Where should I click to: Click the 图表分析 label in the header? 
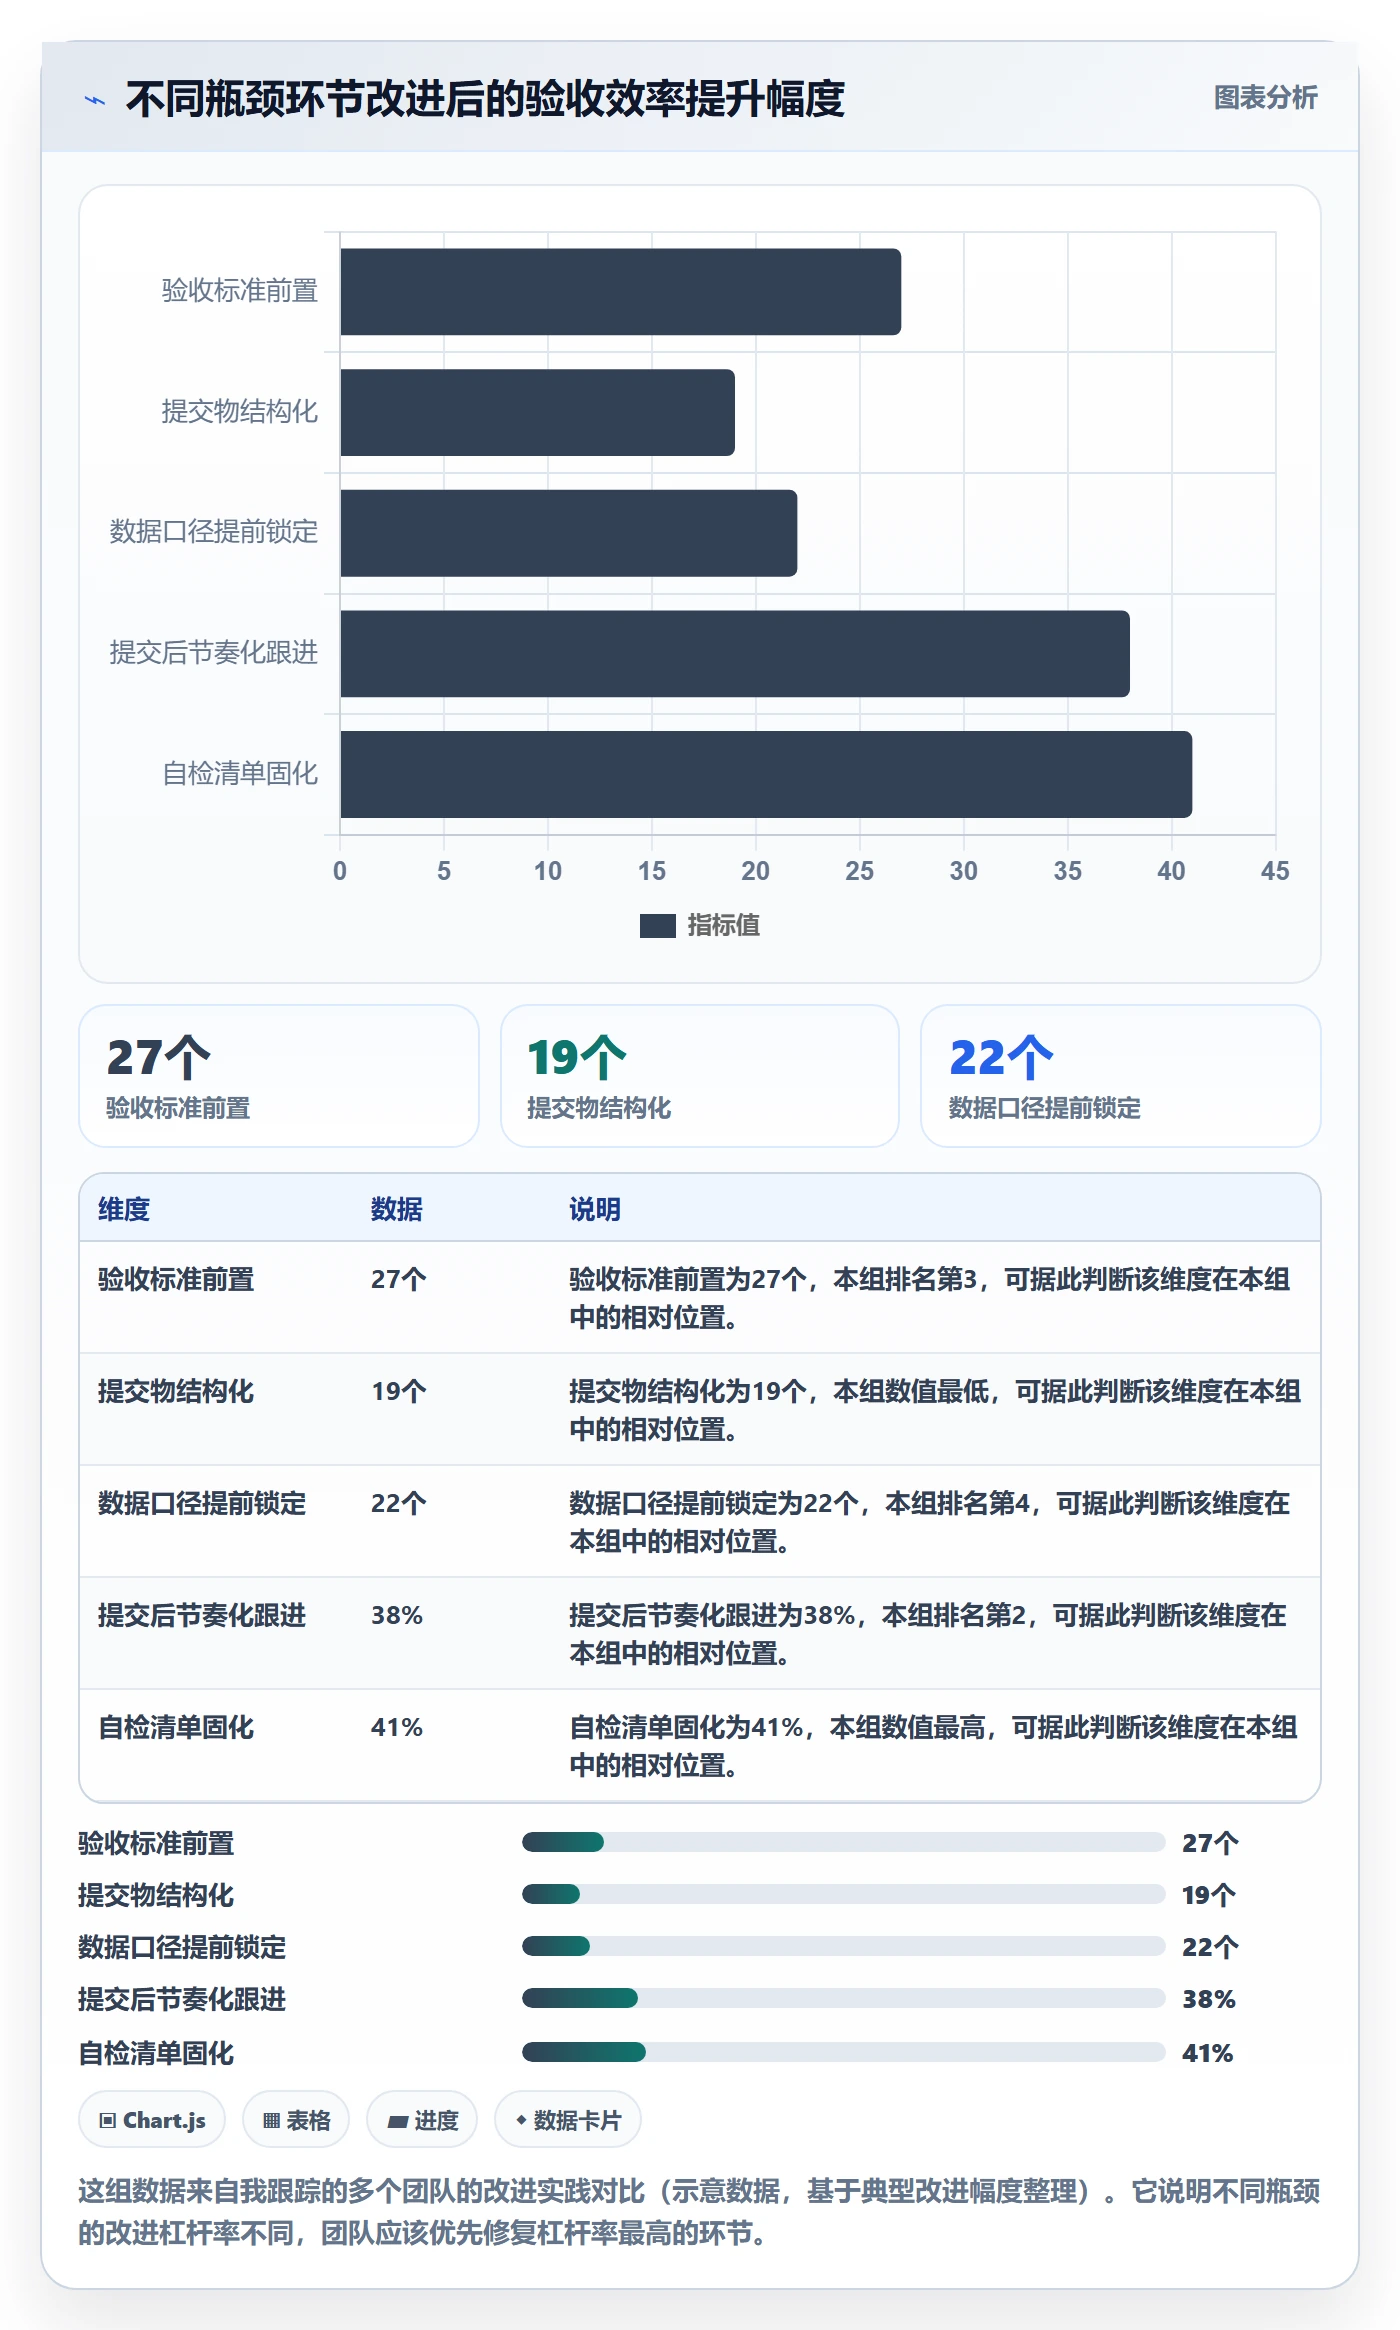click(x=1265, y=98)
